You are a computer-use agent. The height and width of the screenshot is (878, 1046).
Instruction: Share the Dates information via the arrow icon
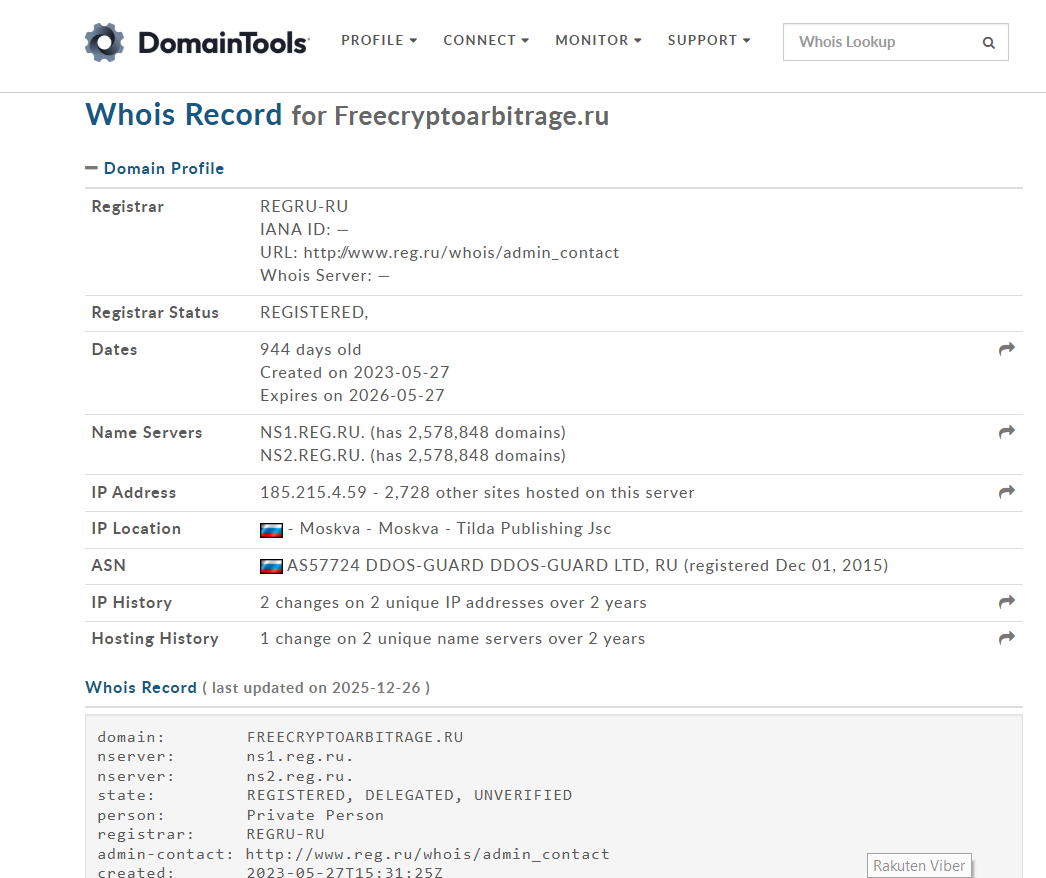click(1007, 349)
